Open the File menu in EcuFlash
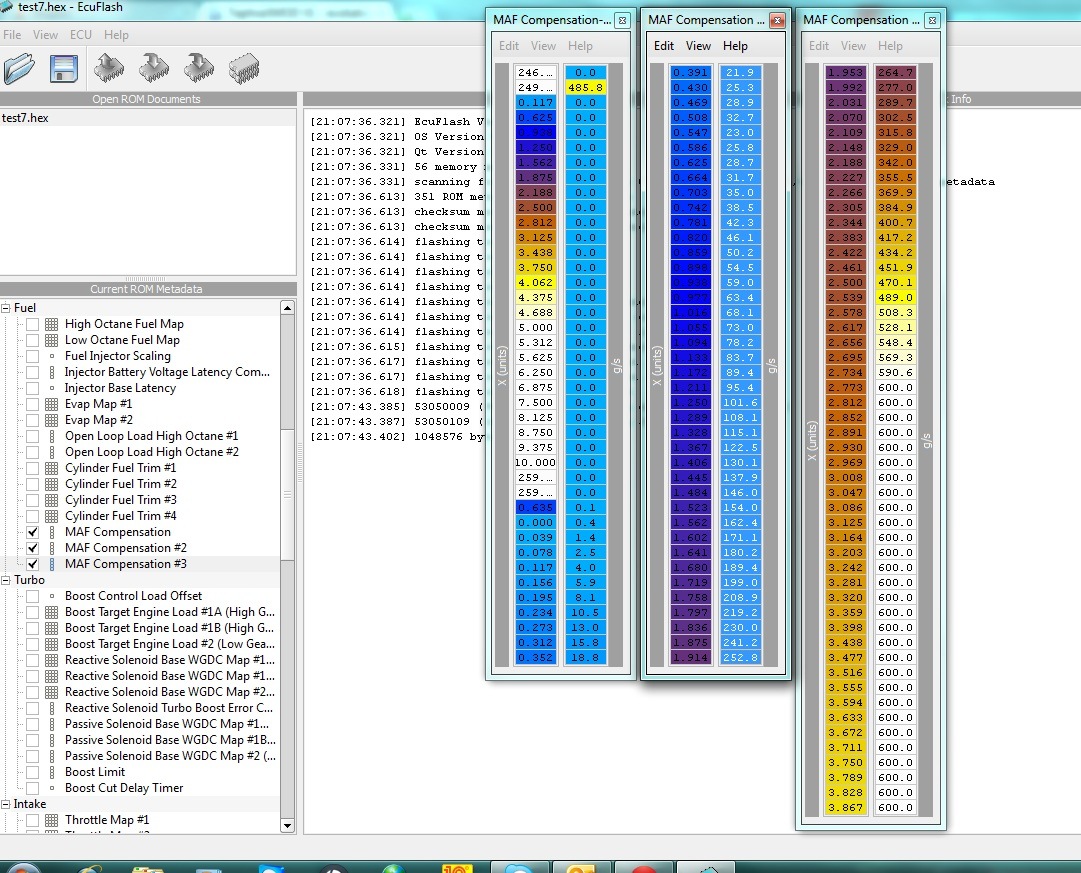Viewport: 1081px width, 873px height. pos(12,34)
